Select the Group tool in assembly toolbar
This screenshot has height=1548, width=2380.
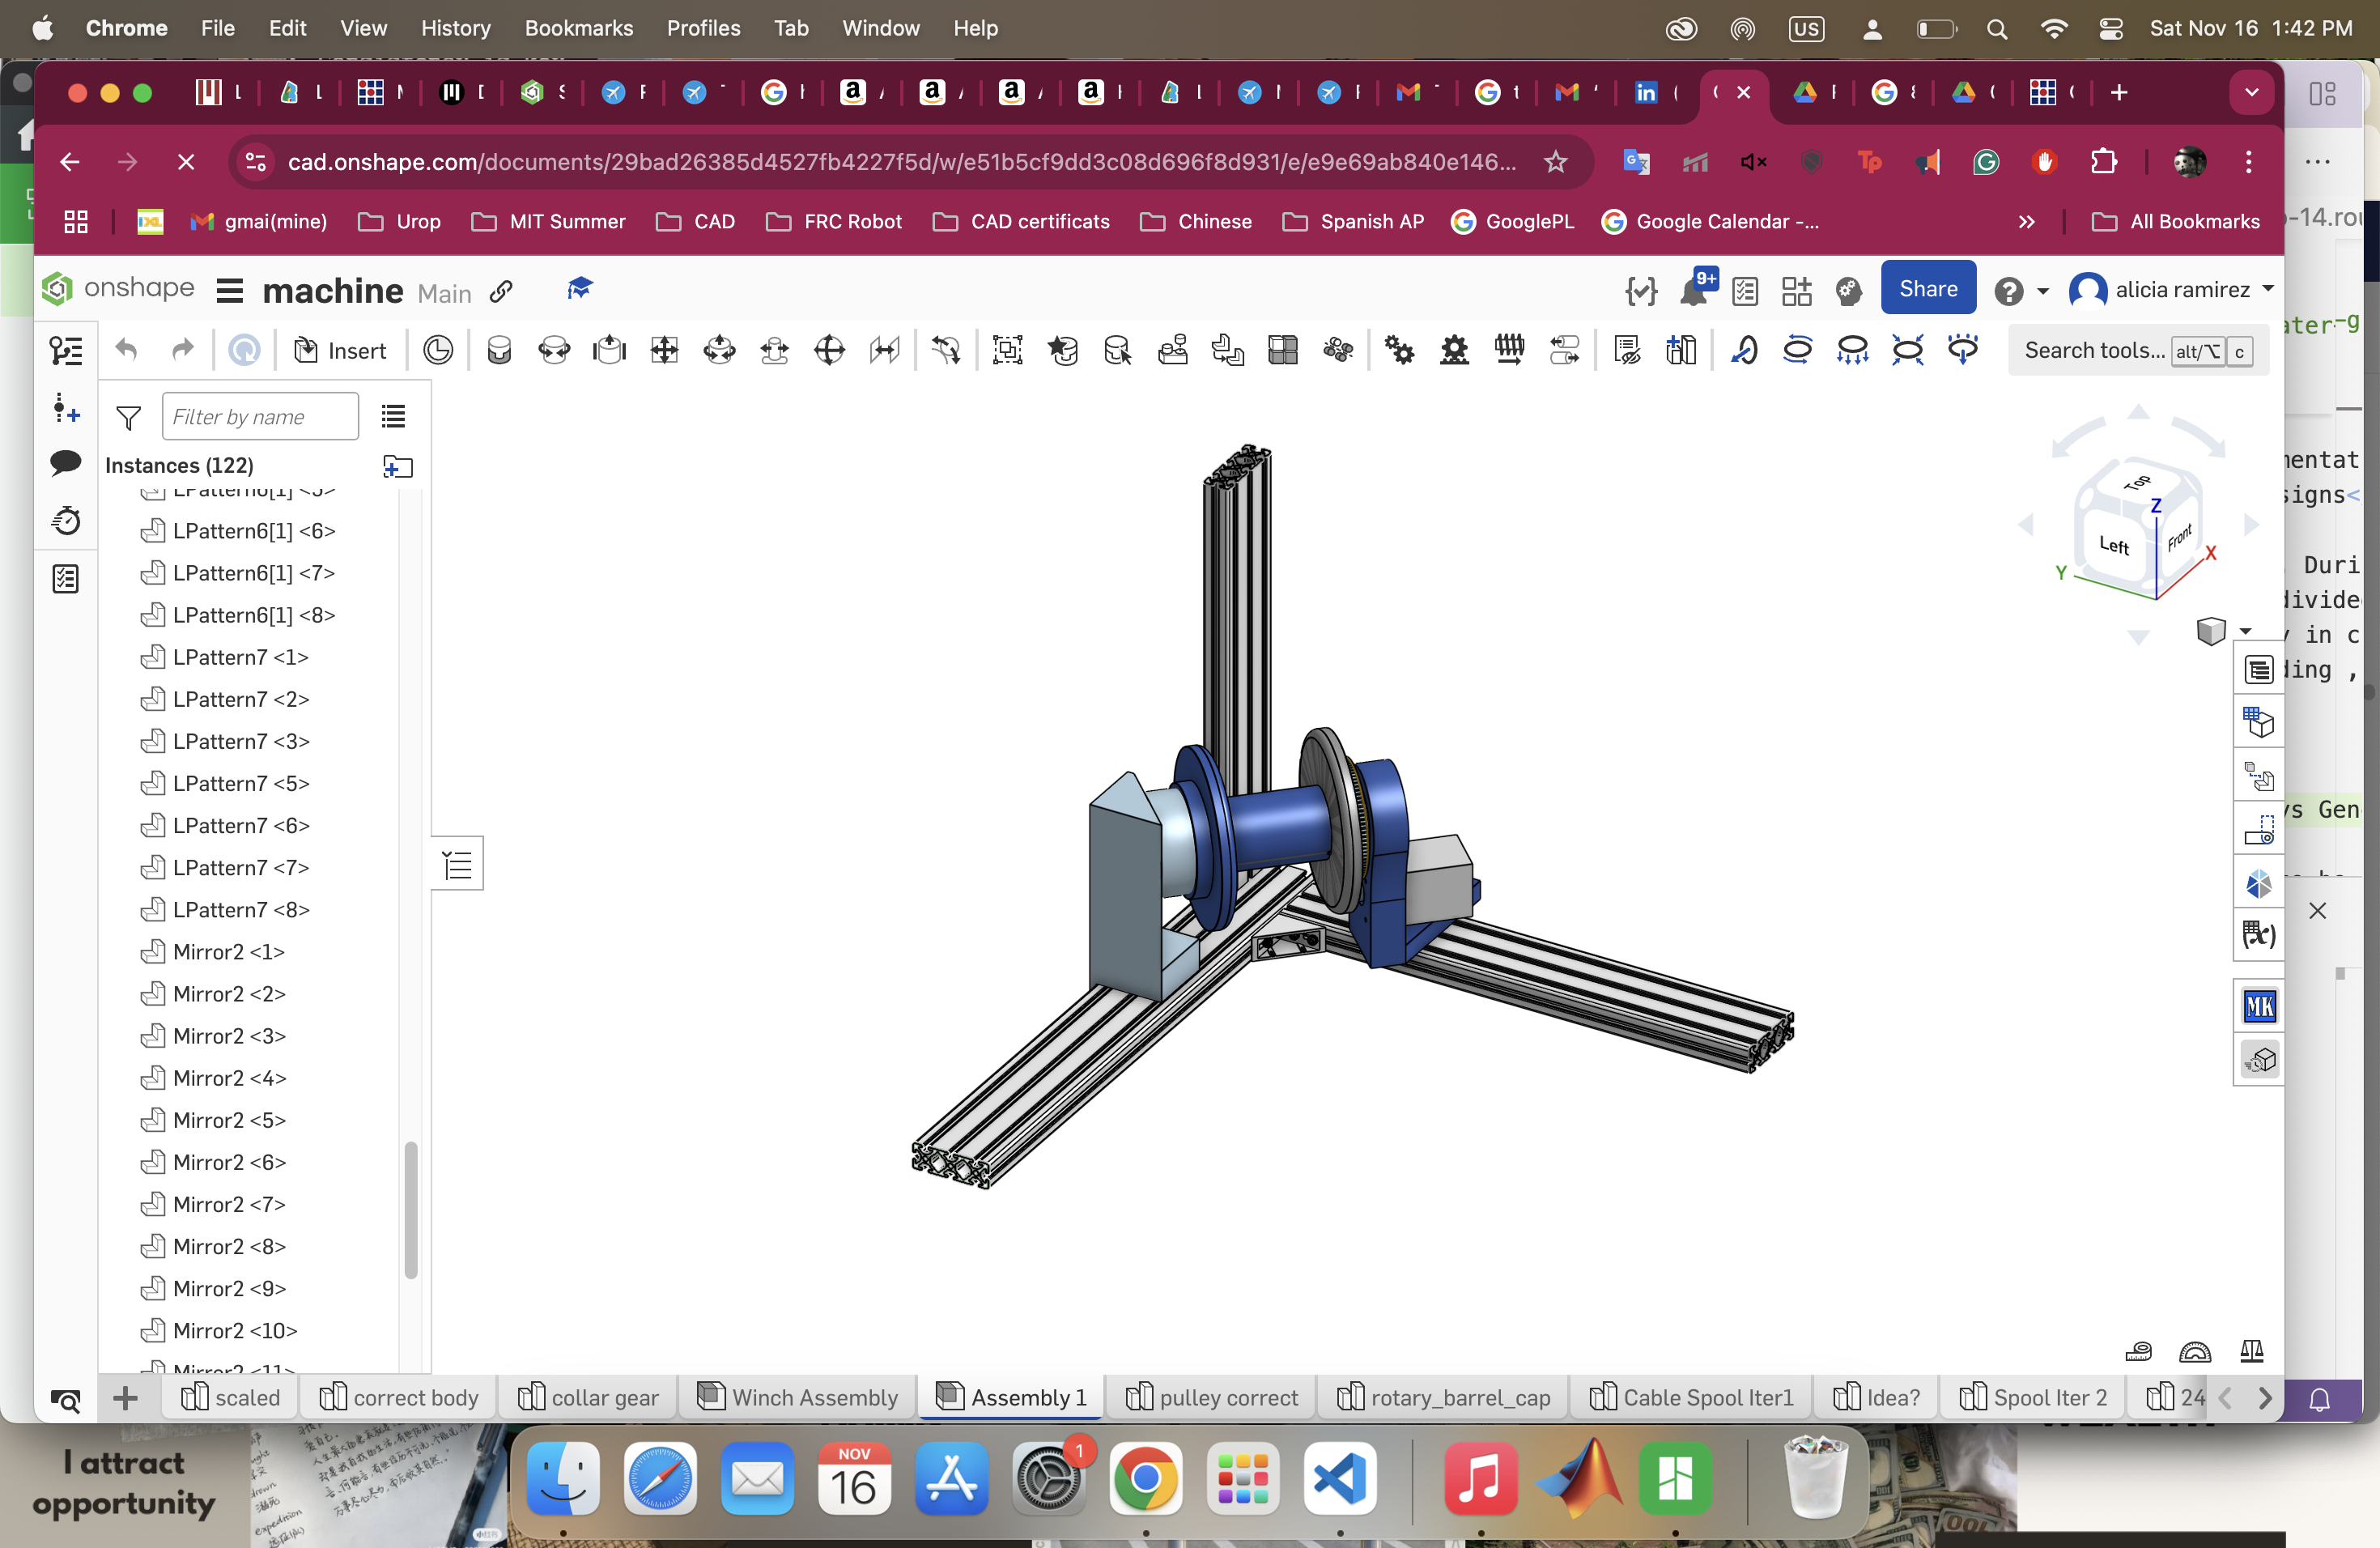pos(1007,350)
